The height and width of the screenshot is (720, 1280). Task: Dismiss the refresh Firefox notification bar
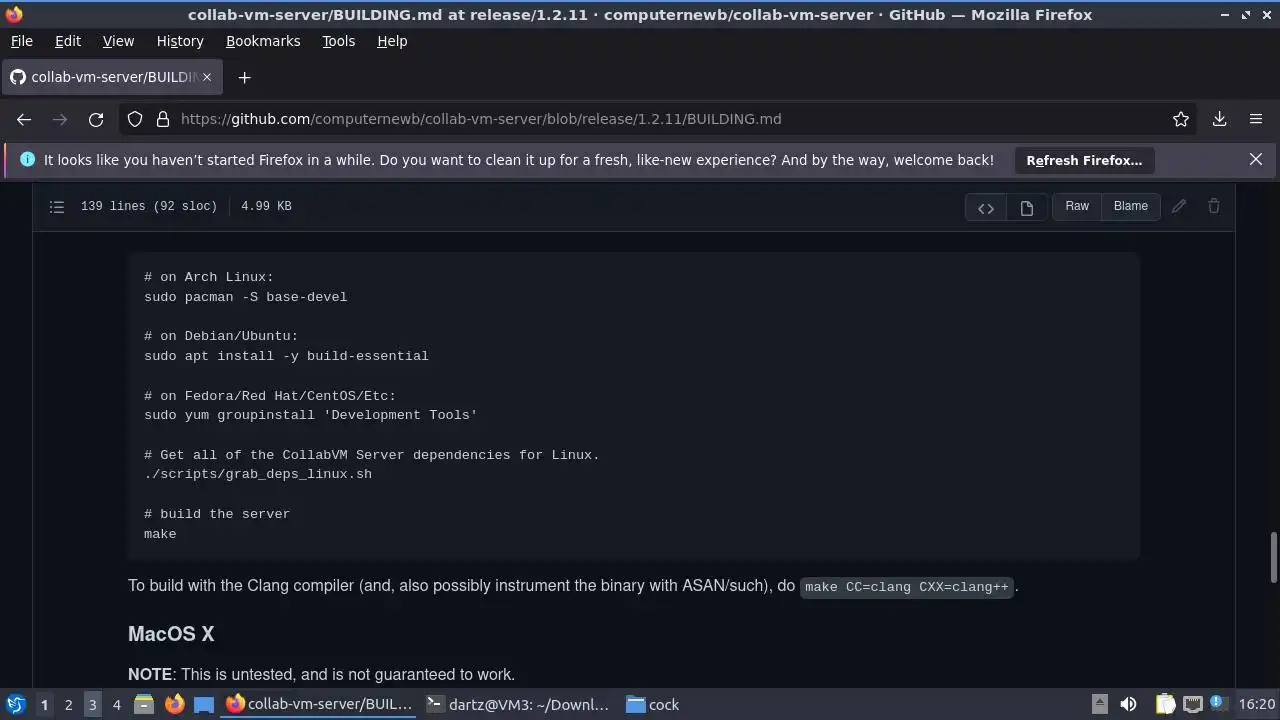coord(1256,159)
